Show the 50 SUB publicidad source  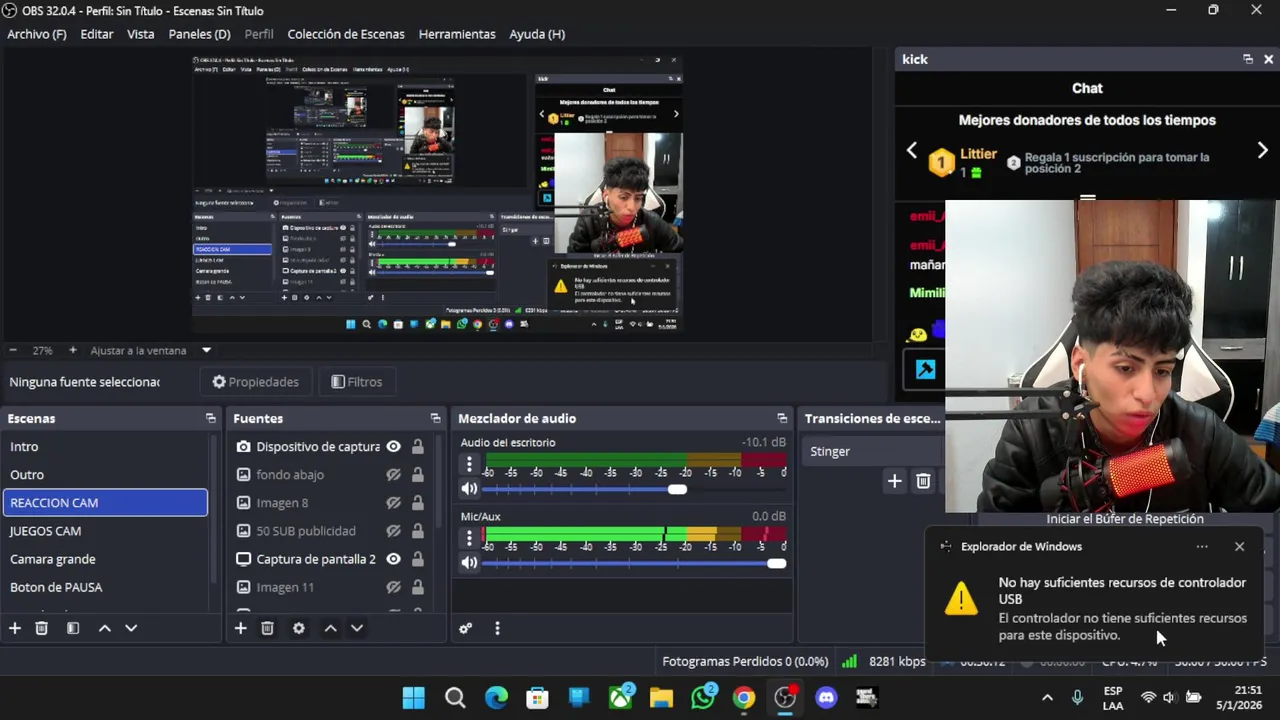(394, 531)
